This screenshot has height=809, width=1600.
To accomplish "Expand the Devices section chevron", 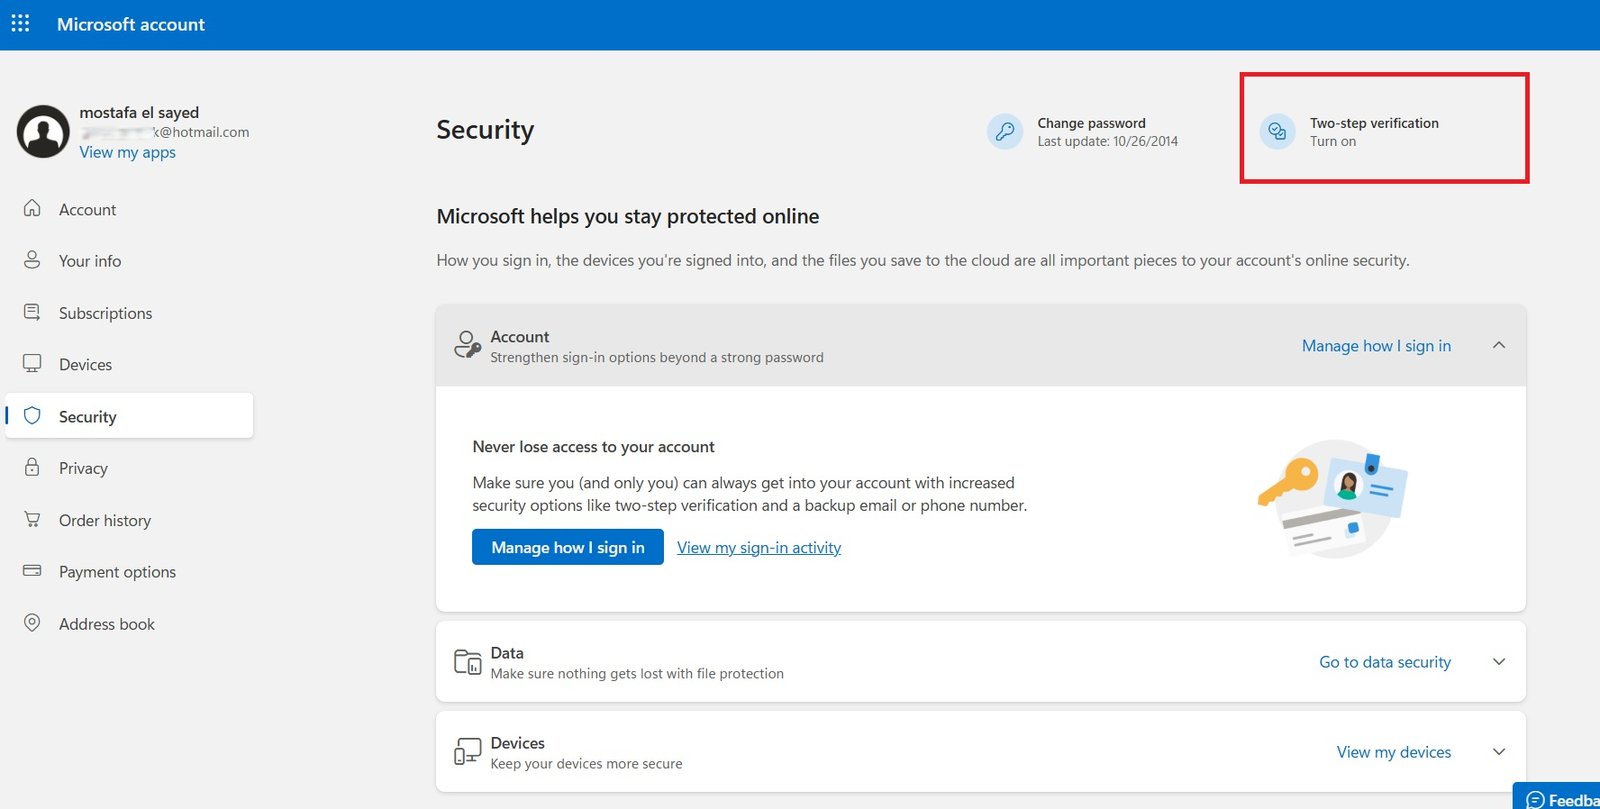I will (1498, 751).
